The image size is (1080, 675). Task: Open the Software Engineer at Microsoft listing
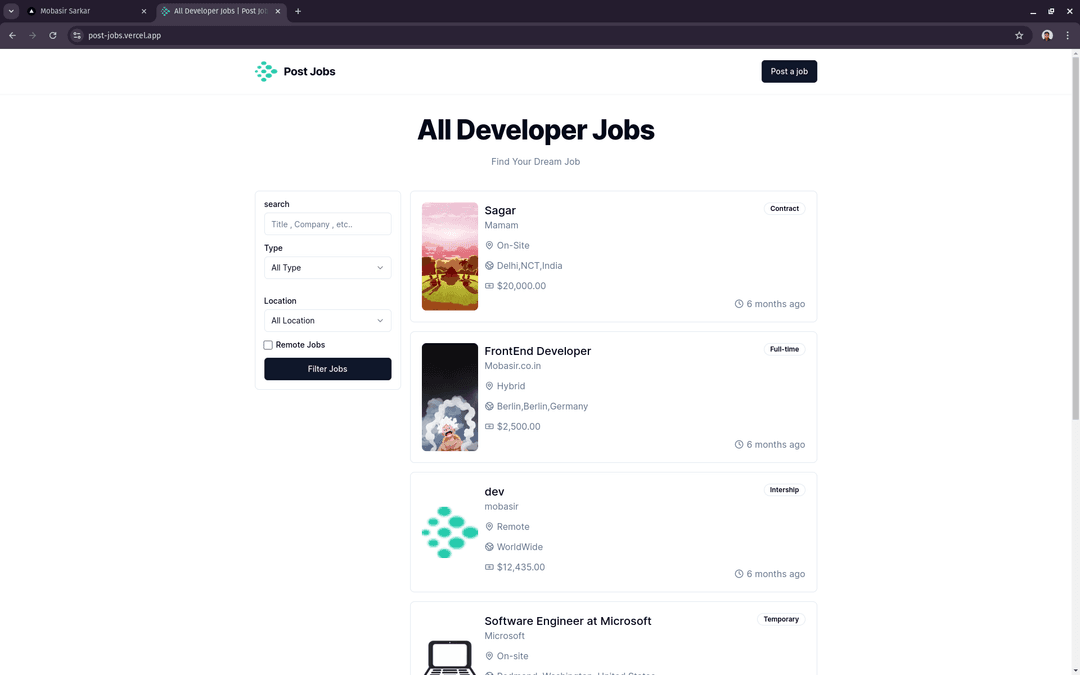(x=568, y=621)
